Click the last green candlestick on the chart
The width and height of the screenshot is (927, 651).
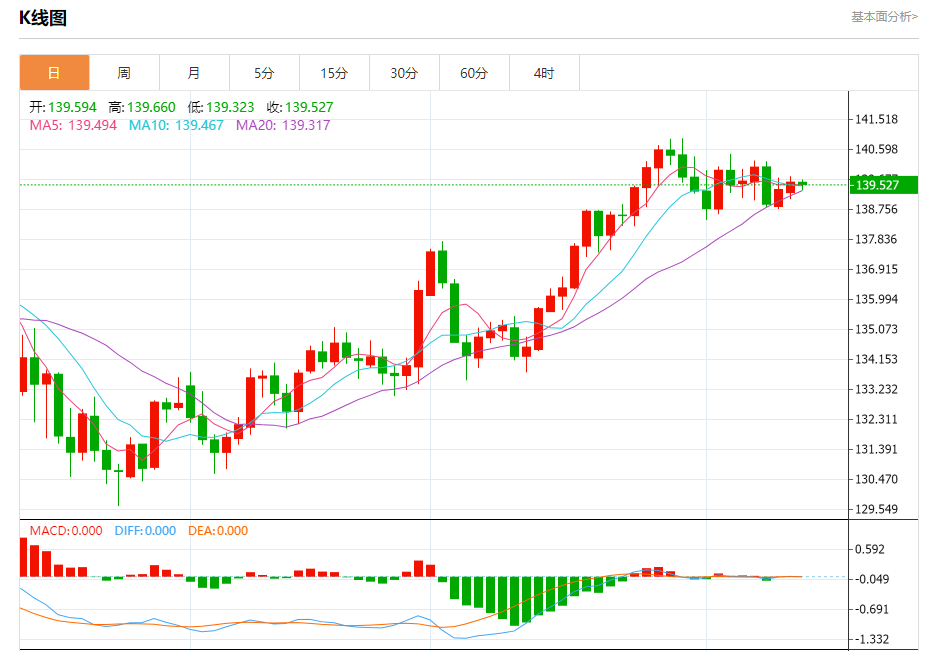tap(802, 184)
